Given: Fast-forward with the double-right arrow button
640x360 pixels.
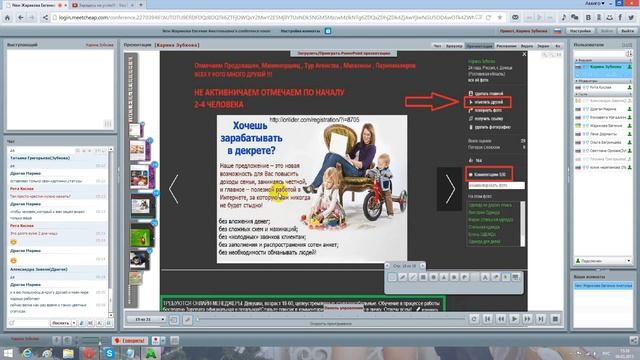Looking at the screenshot, I should tap(527, 319).
